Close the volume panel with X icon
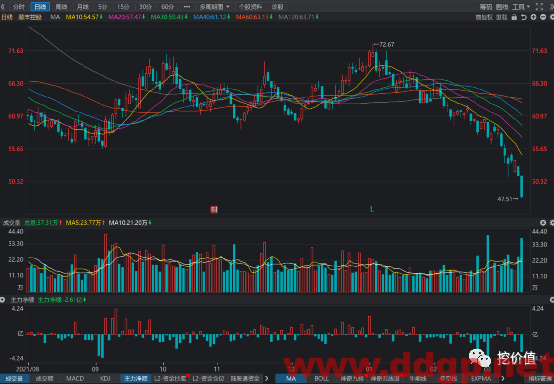This screenshot has height=384, width=554. tap(543, 223)
